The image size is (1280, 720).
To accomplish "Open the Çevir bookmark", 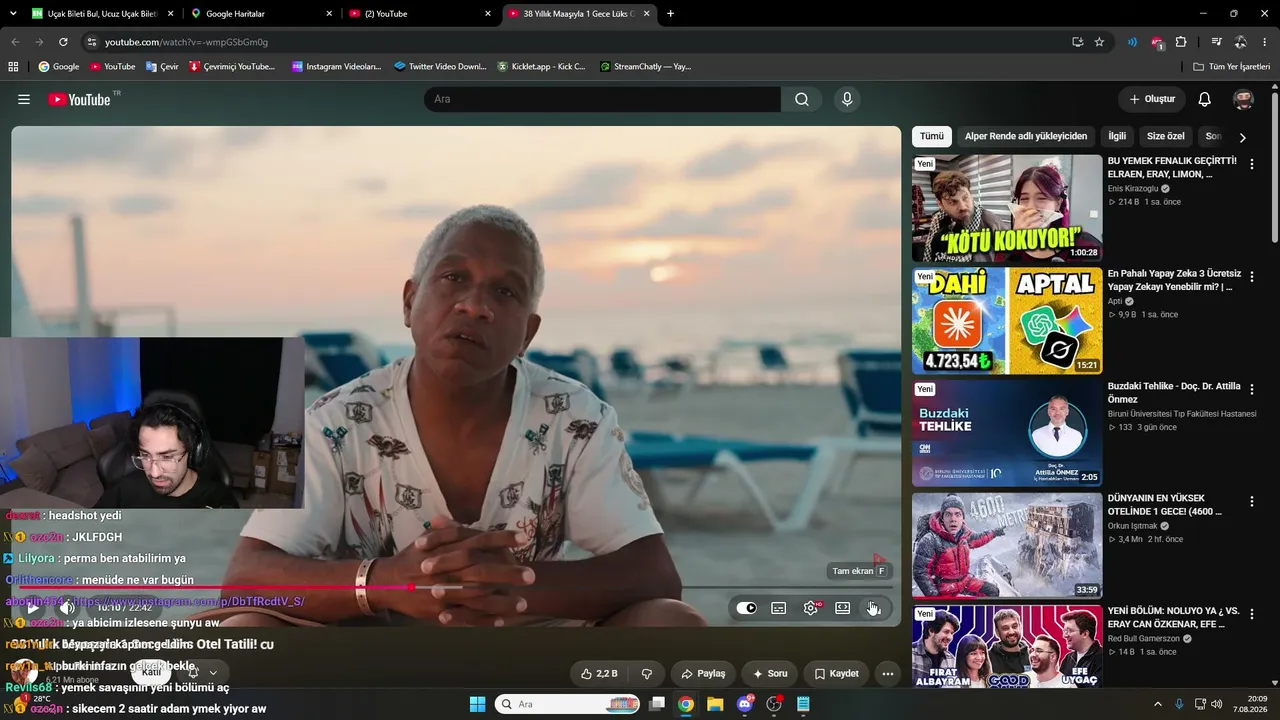I will click(162, 67).
